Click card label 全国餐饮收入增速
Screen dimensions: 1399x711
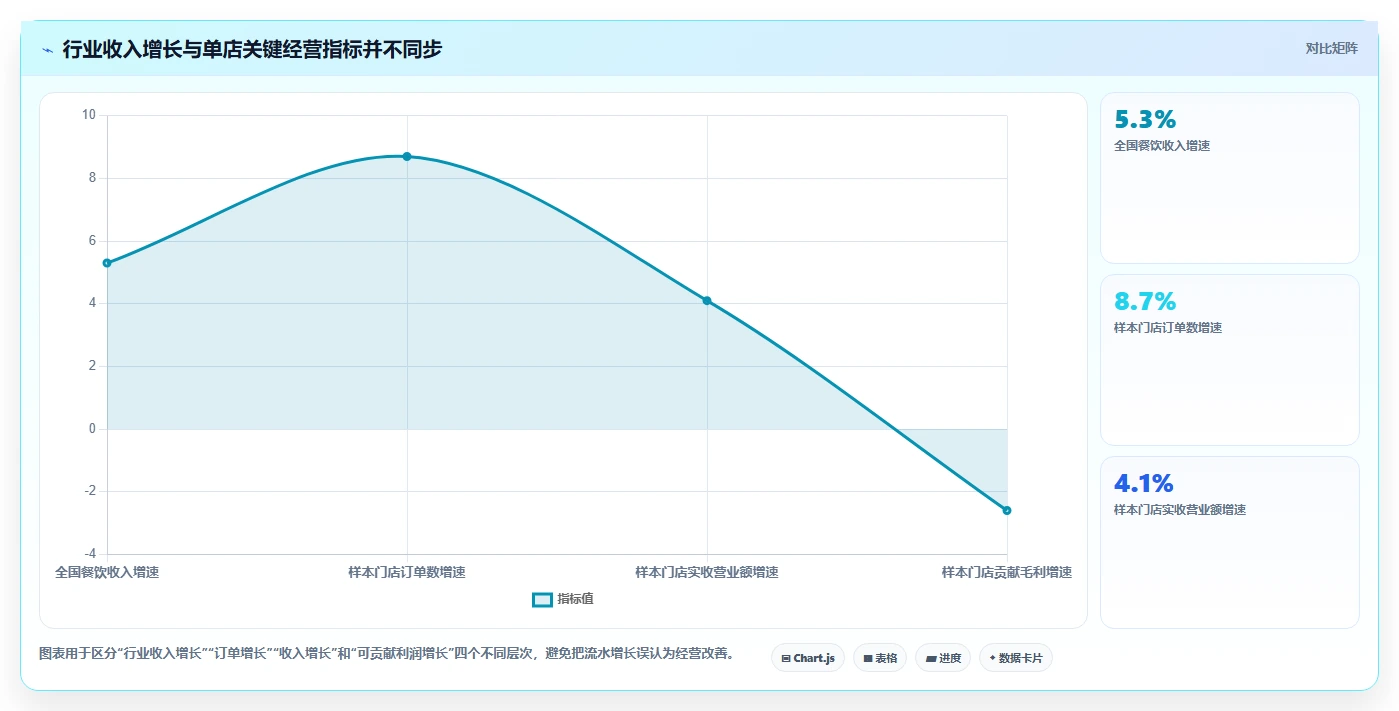tap(1162, 146)
